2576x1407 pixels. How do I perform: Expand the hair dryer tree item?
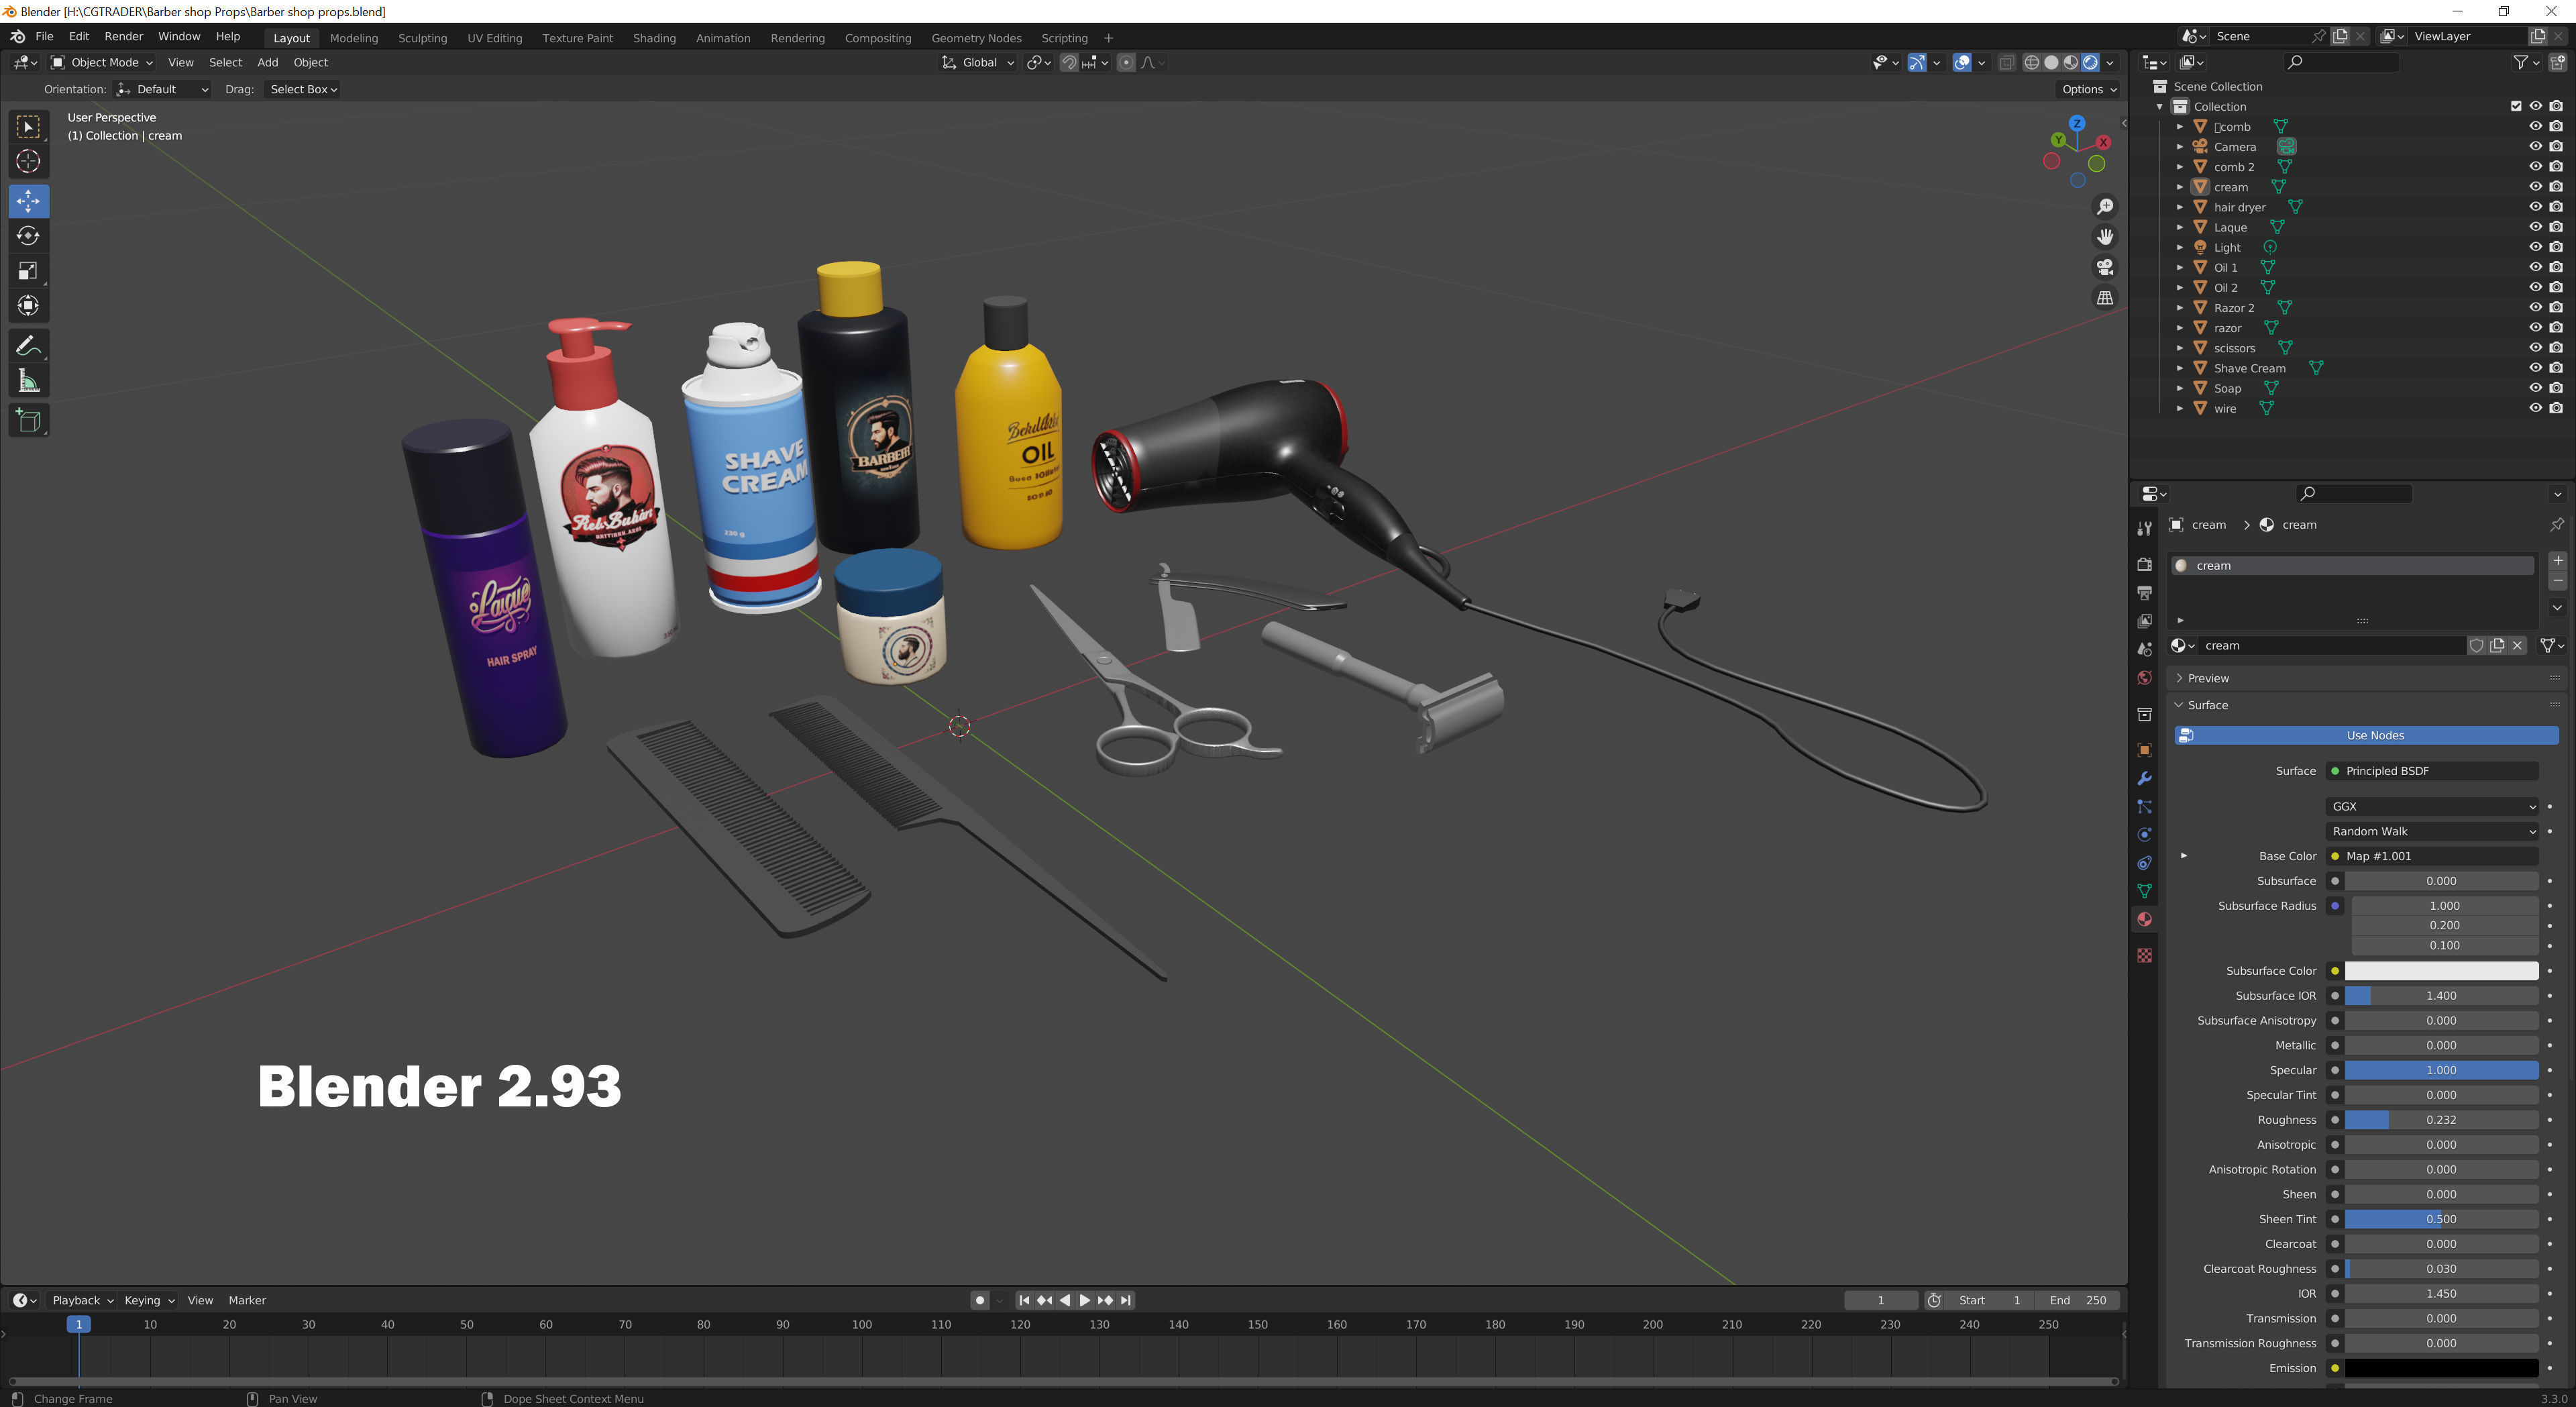click(2180, 207)
